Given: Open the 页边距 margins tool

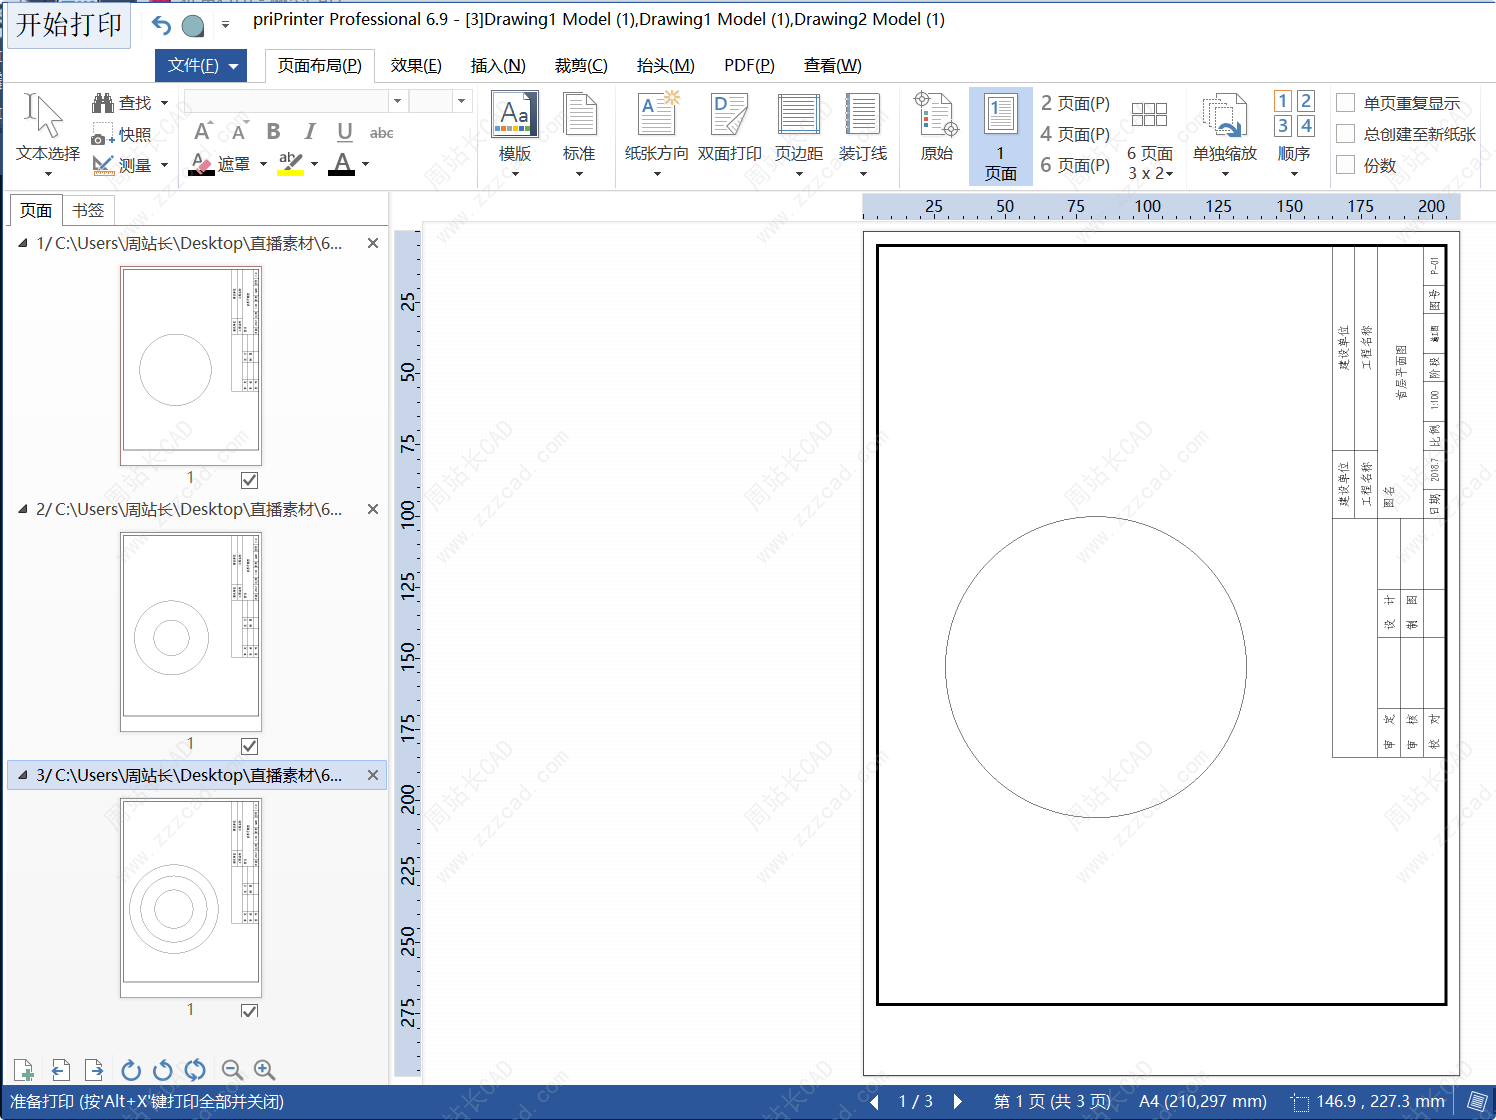Looking at the screenshot, I should (798, 116).
